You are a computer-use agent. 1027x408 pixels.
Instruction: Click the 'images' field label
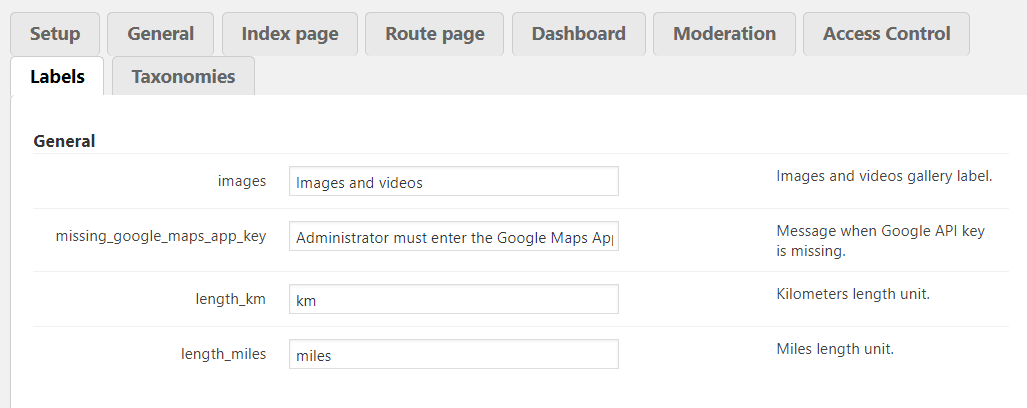click(242, 181)
